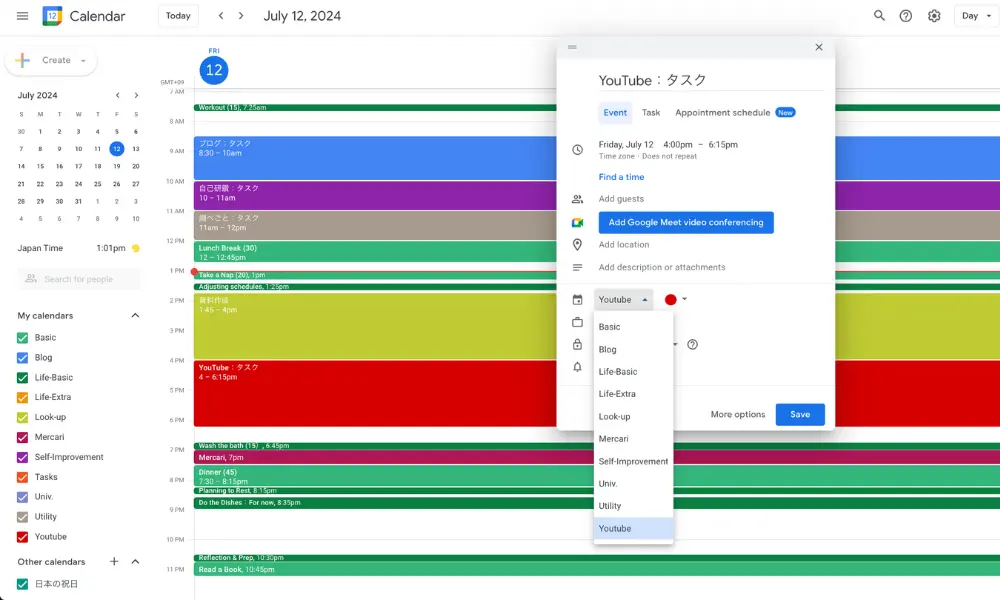Screen dimensions: 1000x600
Task: Go to previous day arrow in header
Action: coord(221,16)
